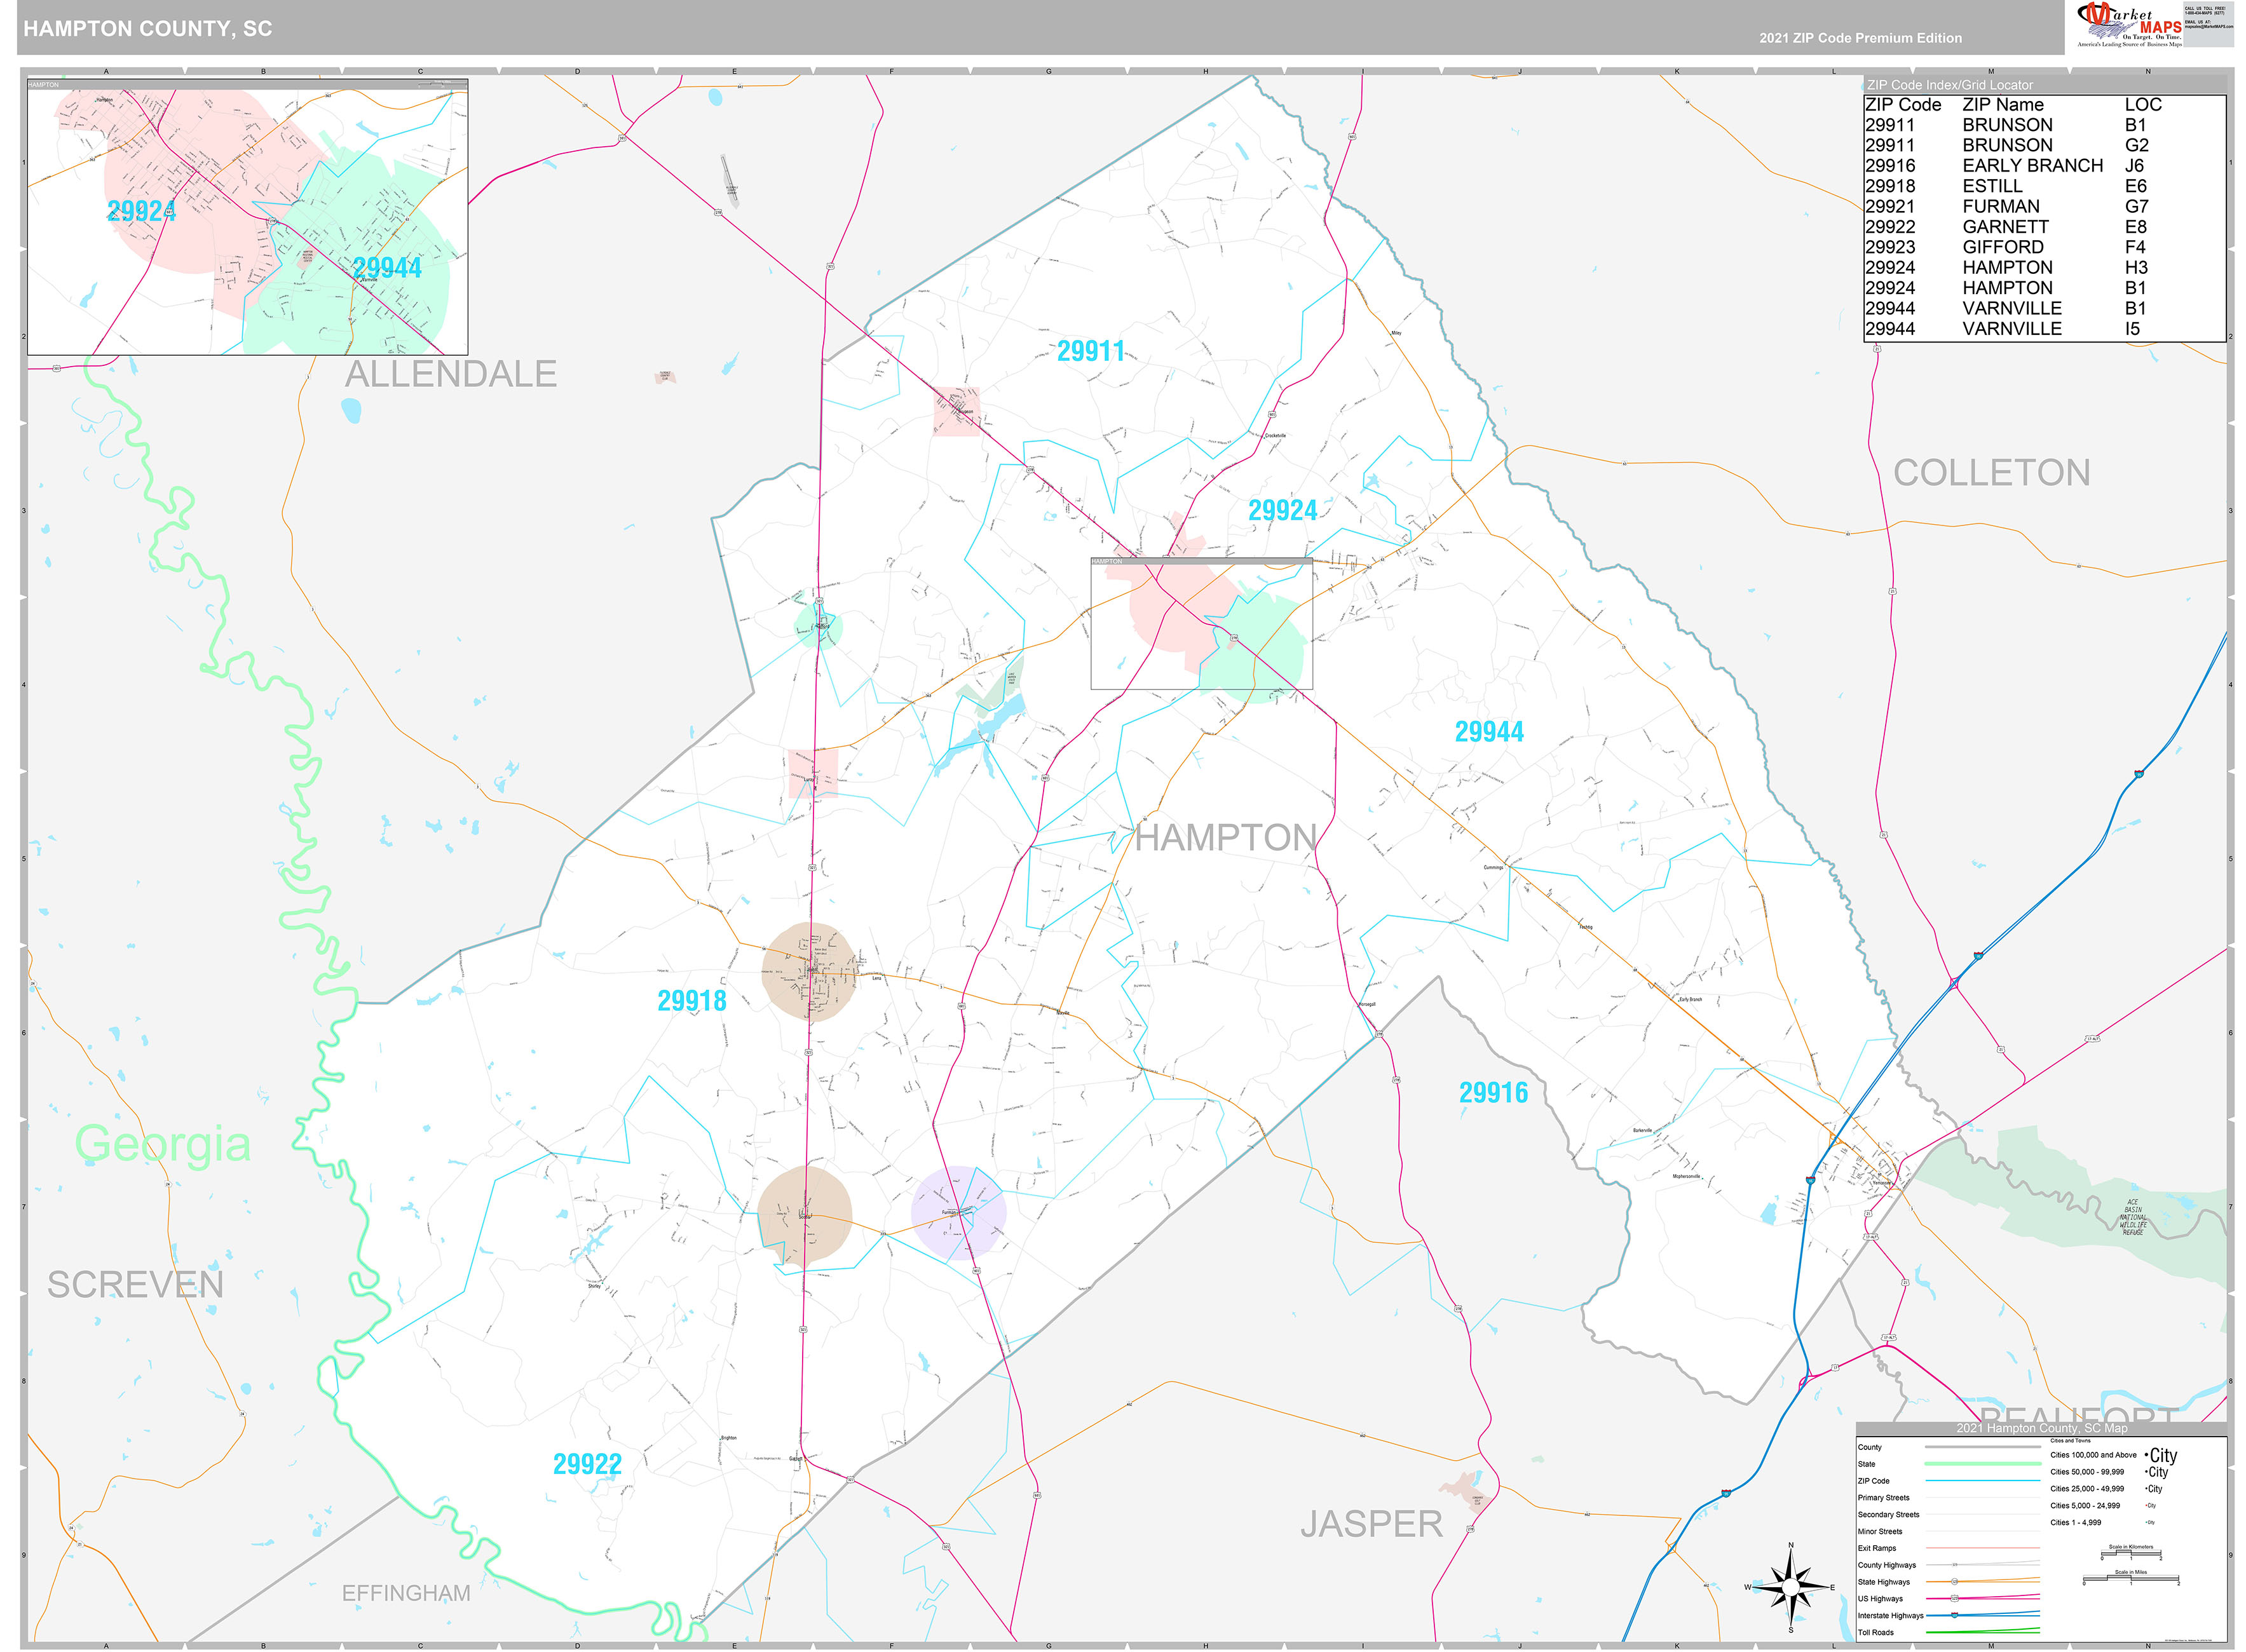Select the State Highways route marker in legend
The width and height of the screenshot is (2246, 1652).
pyautogui.click(x=1955, y=1582)
